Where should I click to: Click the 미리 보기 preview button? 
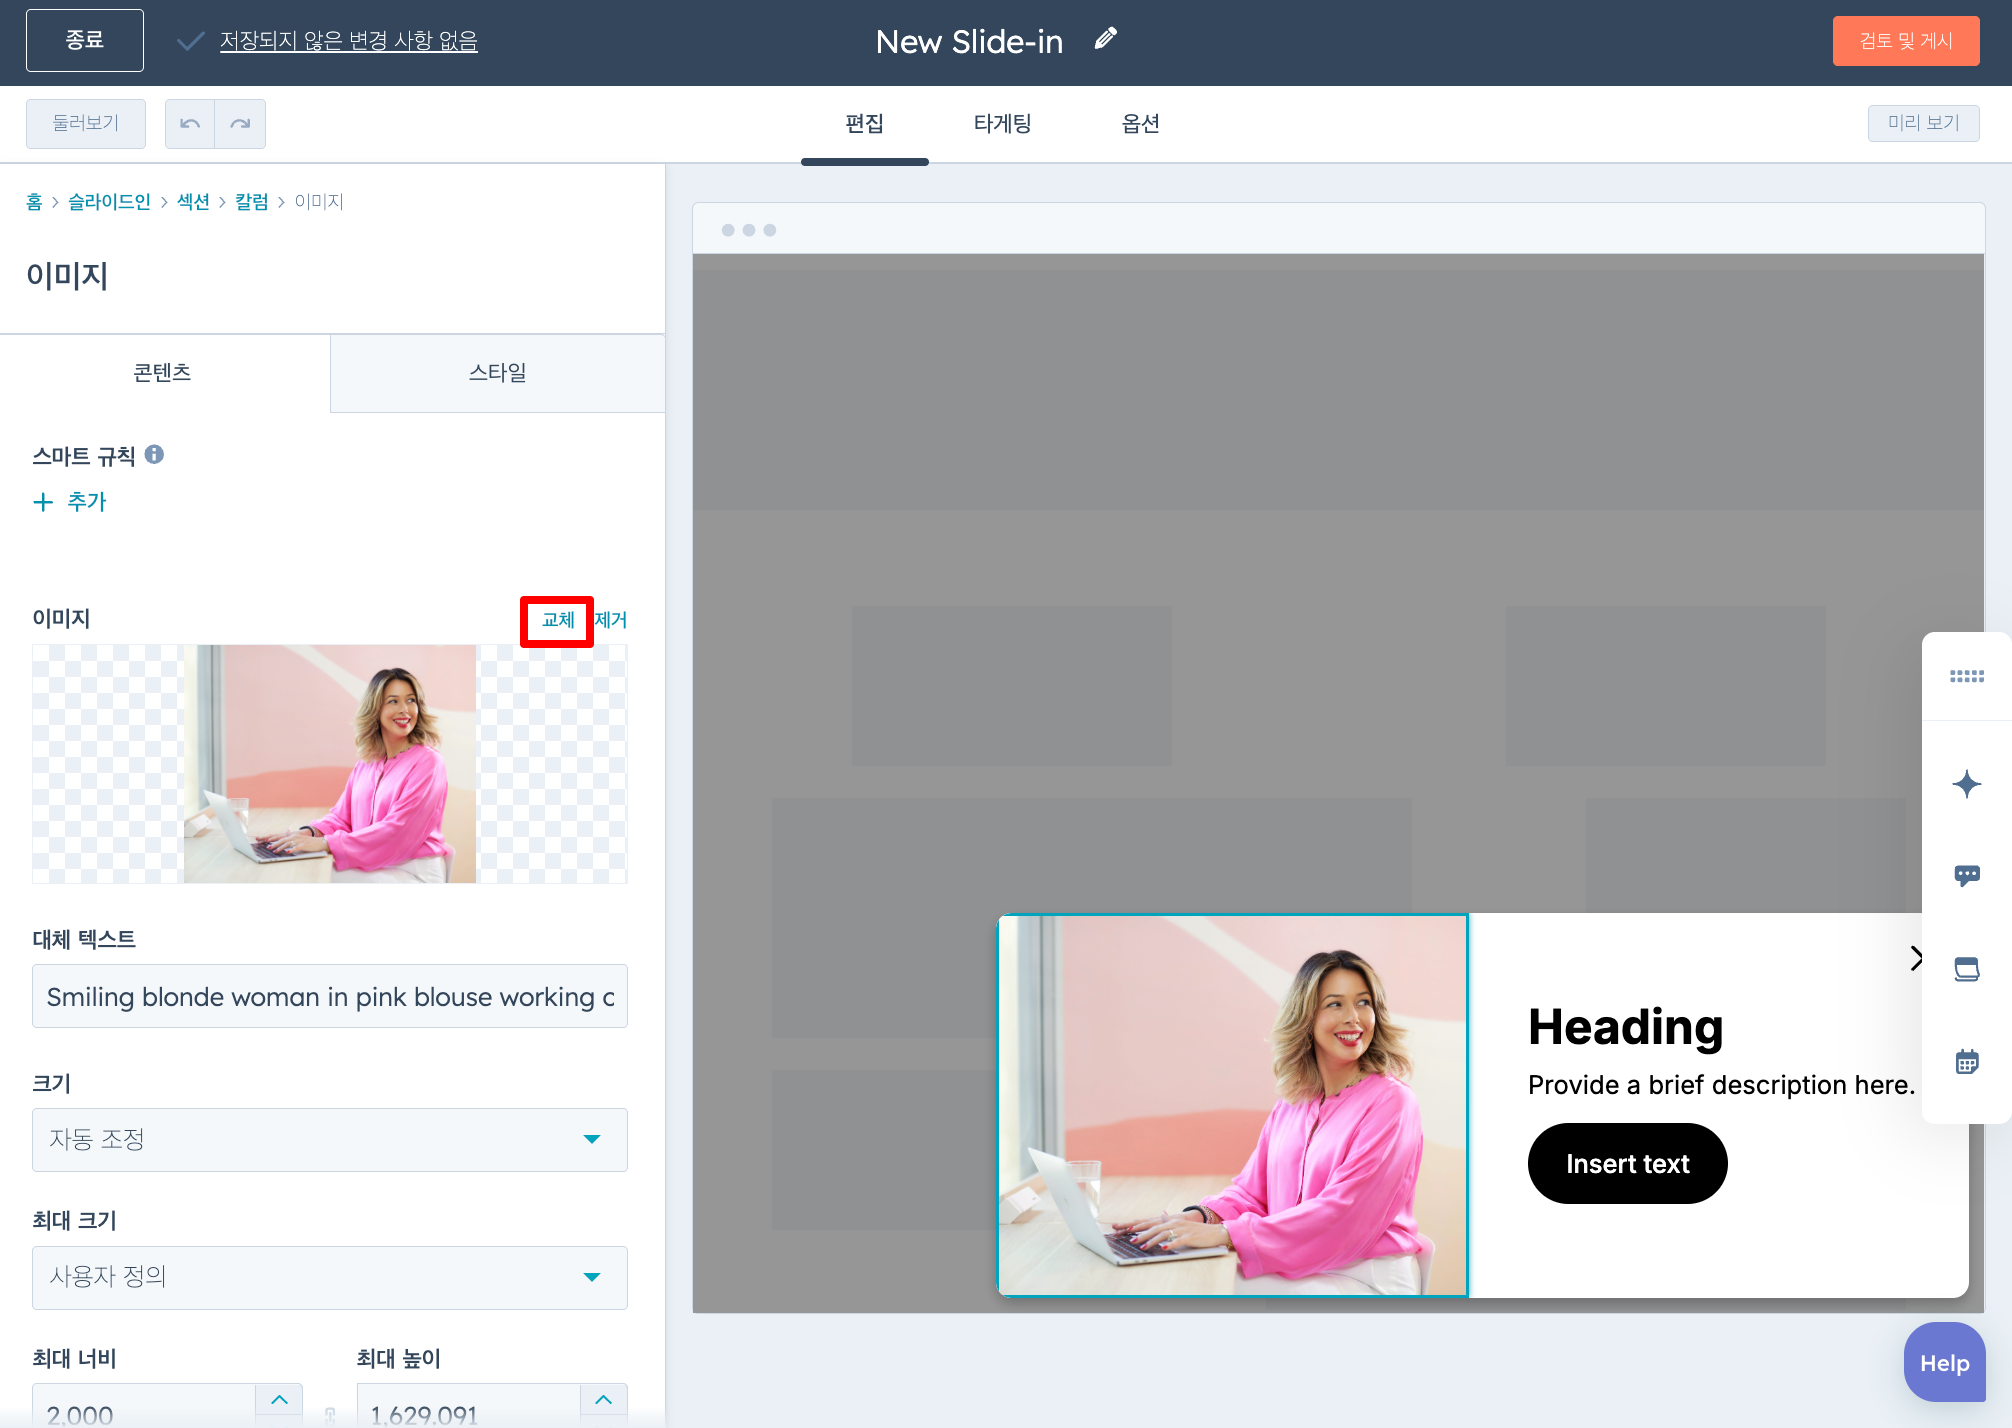[x=1923, y=123]
